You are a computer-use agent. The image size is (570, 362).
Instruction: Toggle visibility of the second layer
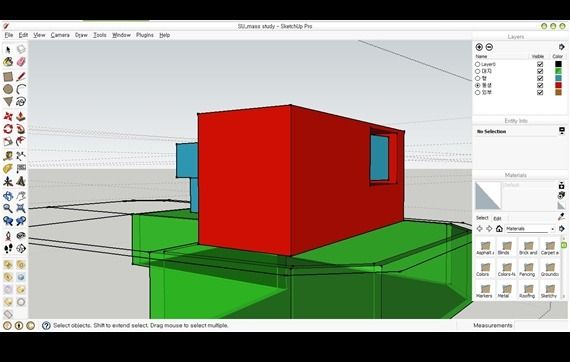540,71
